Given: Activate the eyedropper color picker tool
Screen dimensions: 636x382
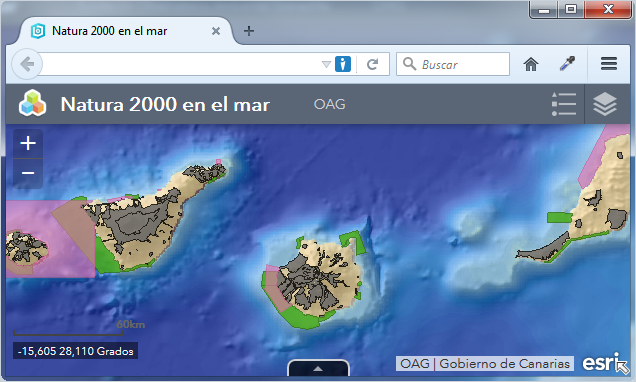Looking at the screenshot, I should [x=567, y=64].
